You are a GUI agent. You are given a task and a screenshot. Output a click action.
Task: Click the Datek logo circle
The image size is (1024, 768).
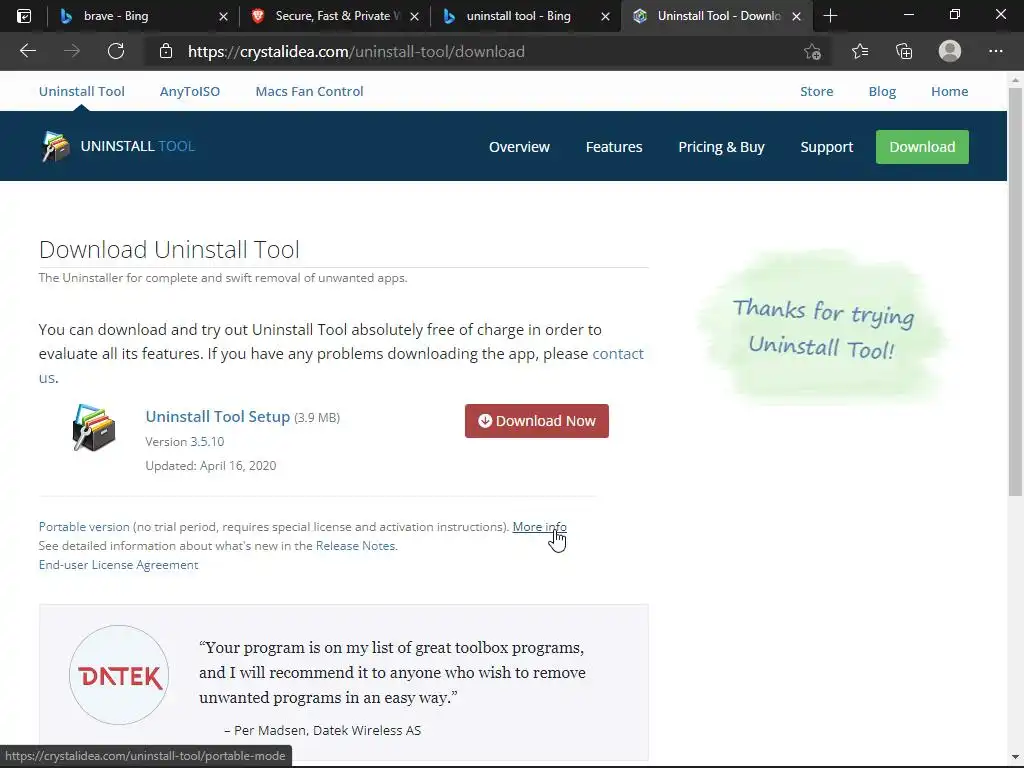point(119,675)
